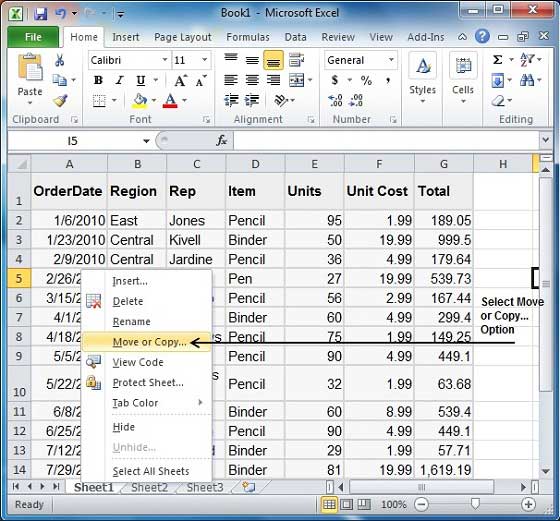Toggle Bottom Align button
This screenshot has height=521, width=560.
point(274,60)
